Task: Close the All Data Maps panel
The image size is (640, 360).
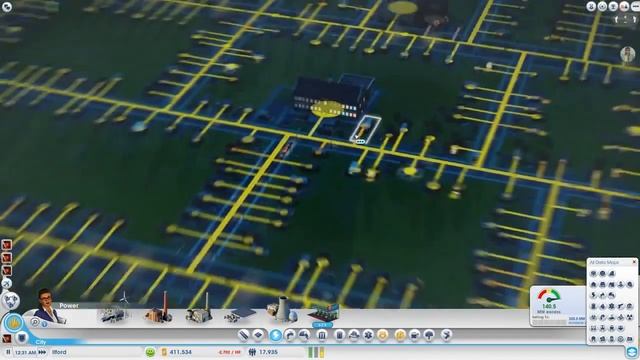Action: (634, 262)
